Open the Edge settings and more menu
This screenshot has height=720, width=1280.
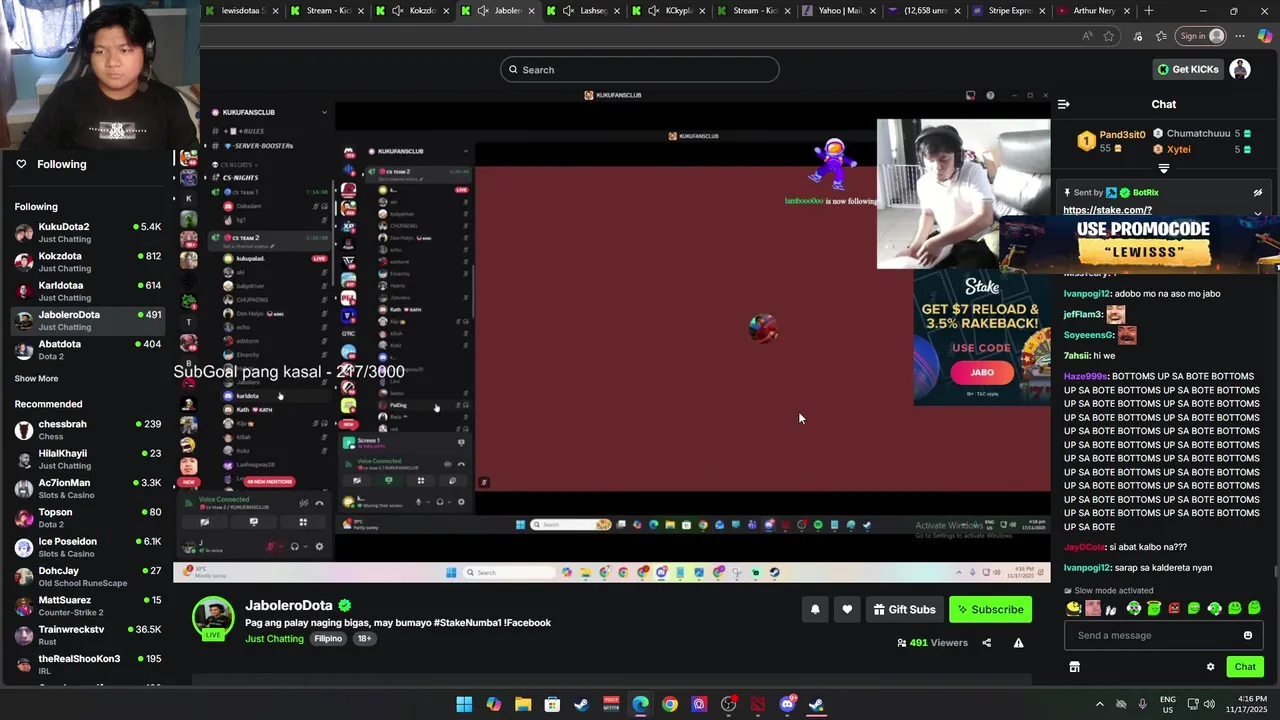point(1240,36)
